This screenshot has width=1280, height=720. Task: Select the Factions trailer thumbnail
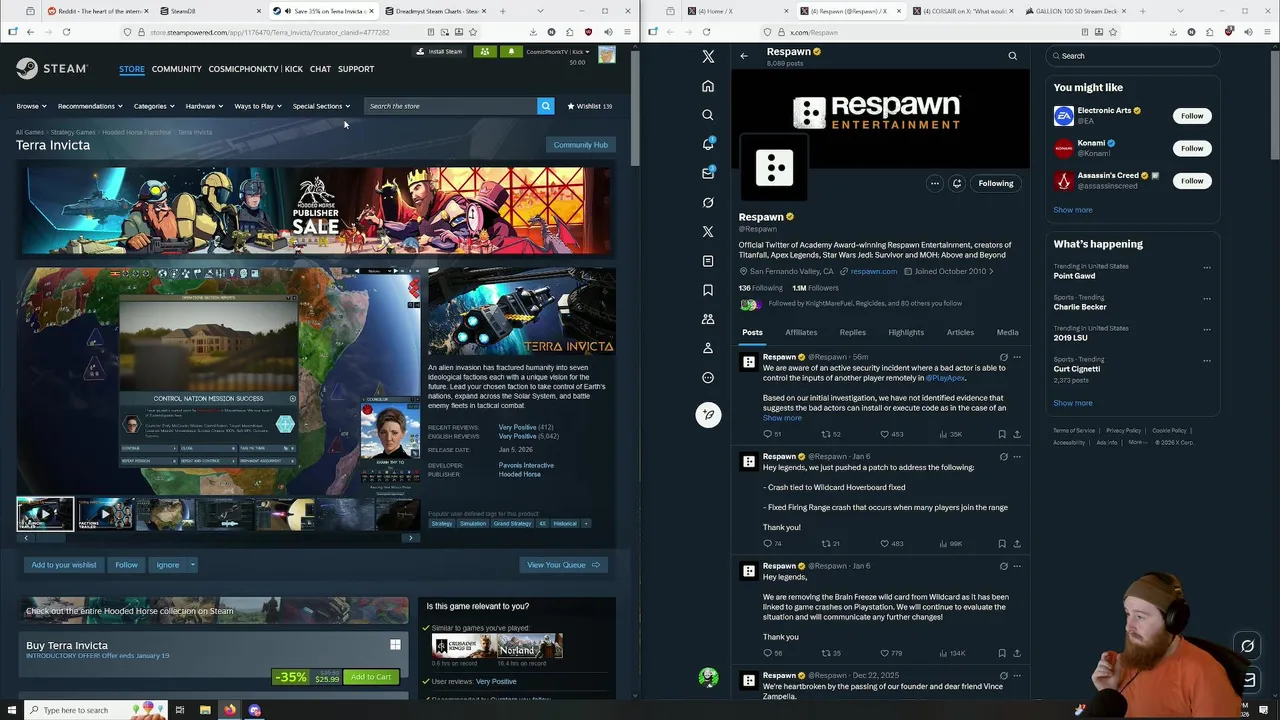105,514
